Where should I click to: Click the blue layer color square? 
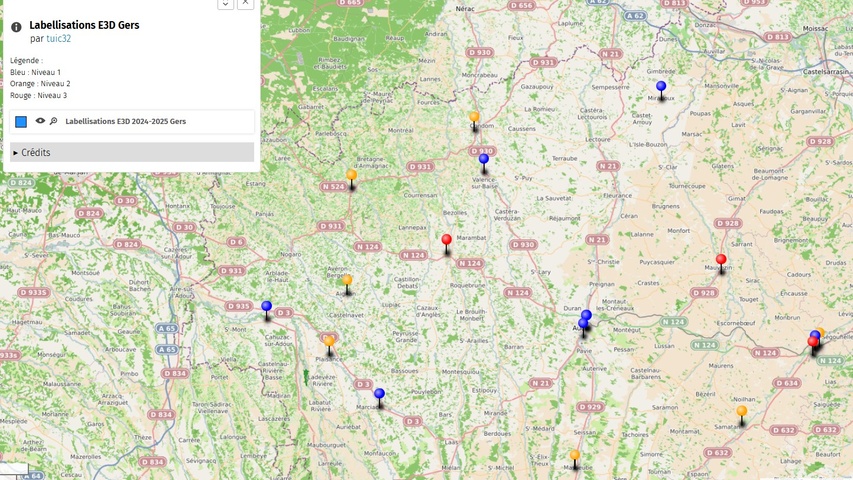tap(21, 121)
